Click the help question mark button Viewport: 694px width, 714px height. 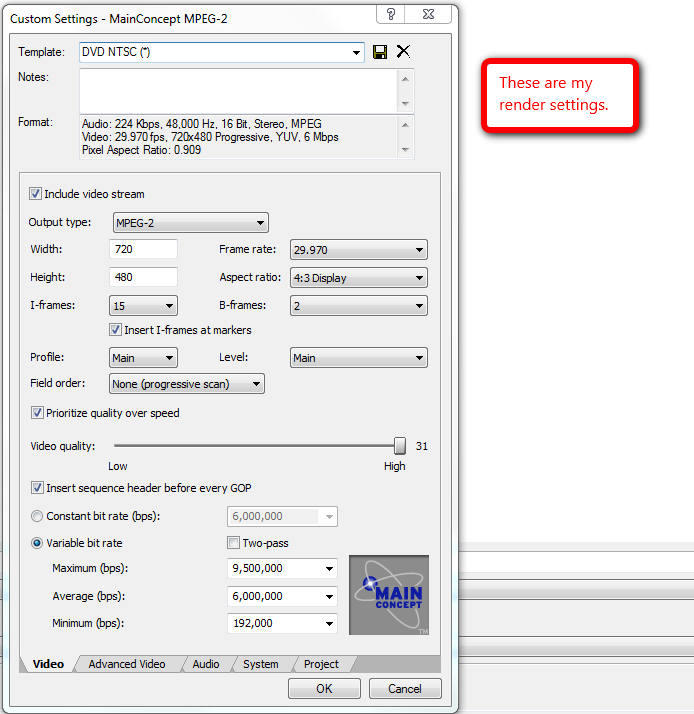pos(391,13)
